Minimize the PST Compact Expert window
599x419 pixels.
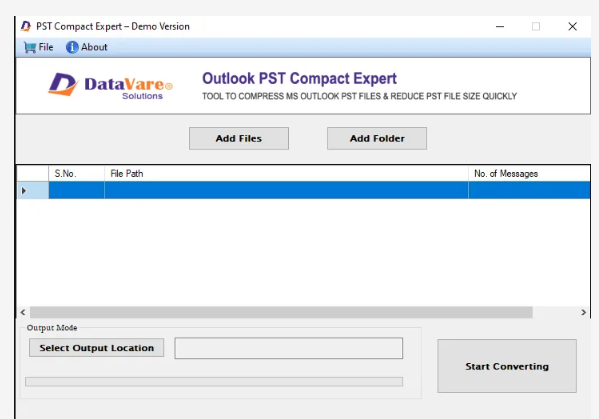point(500,26)
